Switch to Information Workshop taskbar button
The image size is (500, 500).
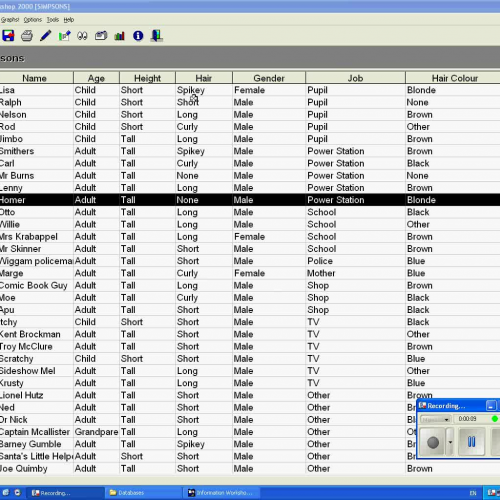pos(221,493)
